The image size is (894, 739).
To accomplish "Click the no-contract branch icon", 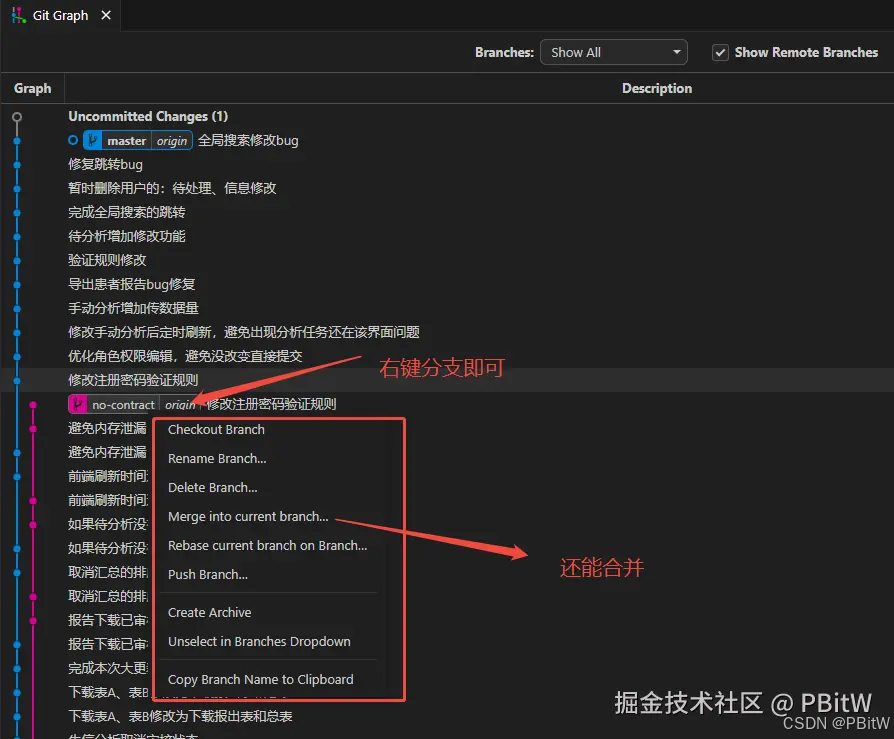I will pos(78,404).
